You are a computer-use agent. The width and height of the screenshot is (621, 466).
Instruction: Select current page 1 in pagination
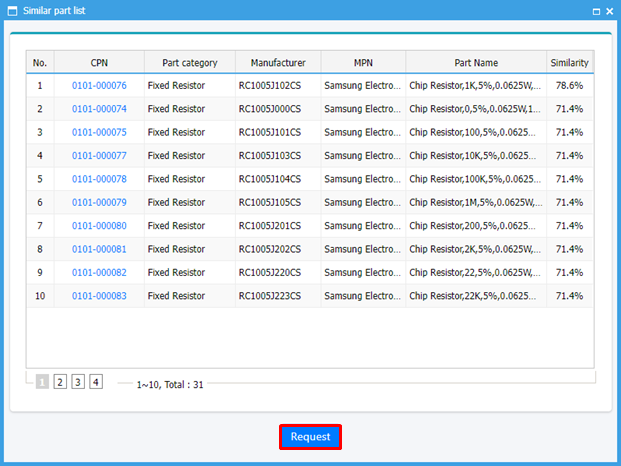click(42, 382)
